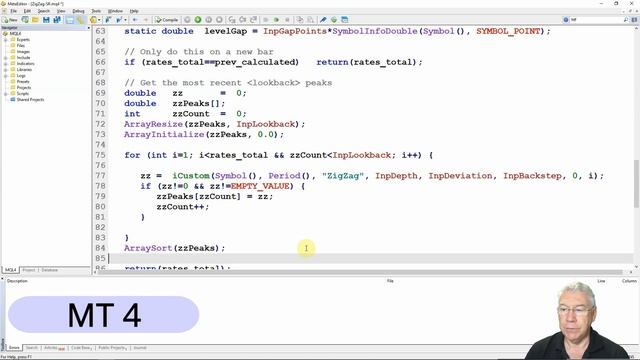Screen dimensions: 640x360
Task: Save the file with the floppy disk icon
Action: point(46,20)
